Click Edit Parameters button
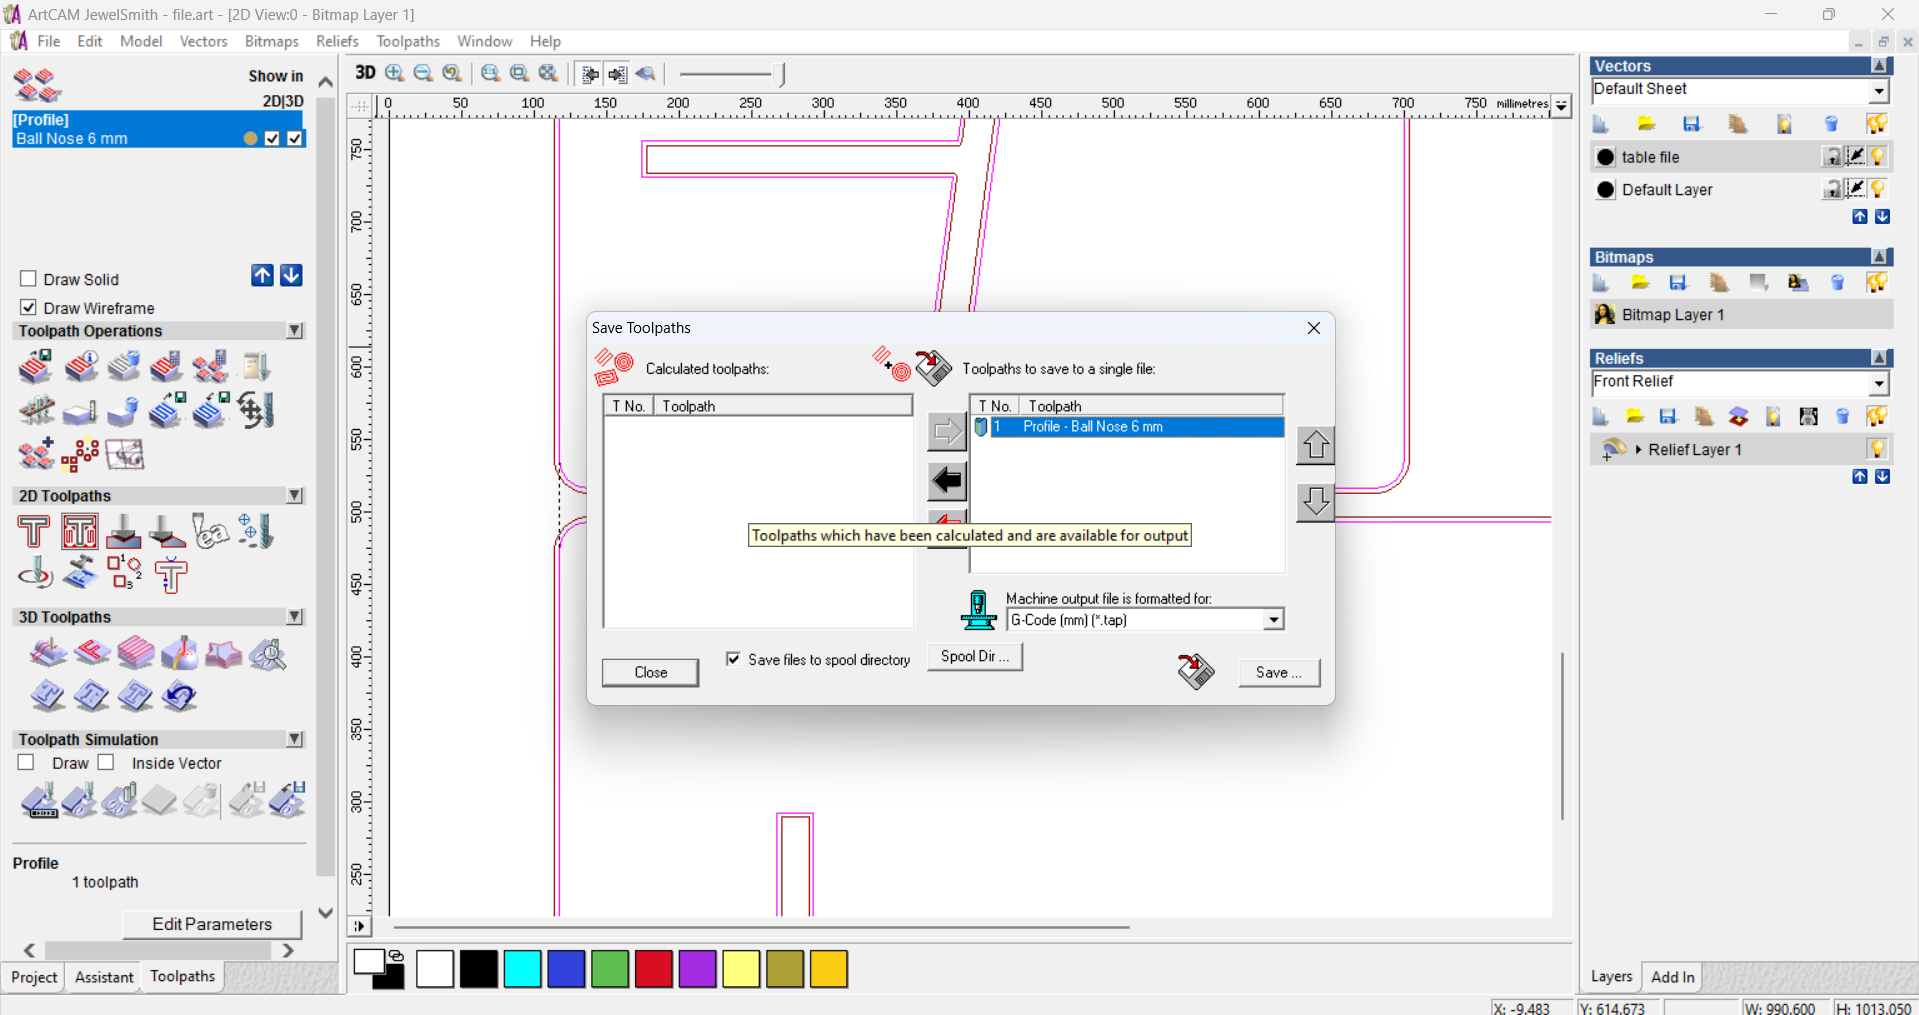 (212, 924)
